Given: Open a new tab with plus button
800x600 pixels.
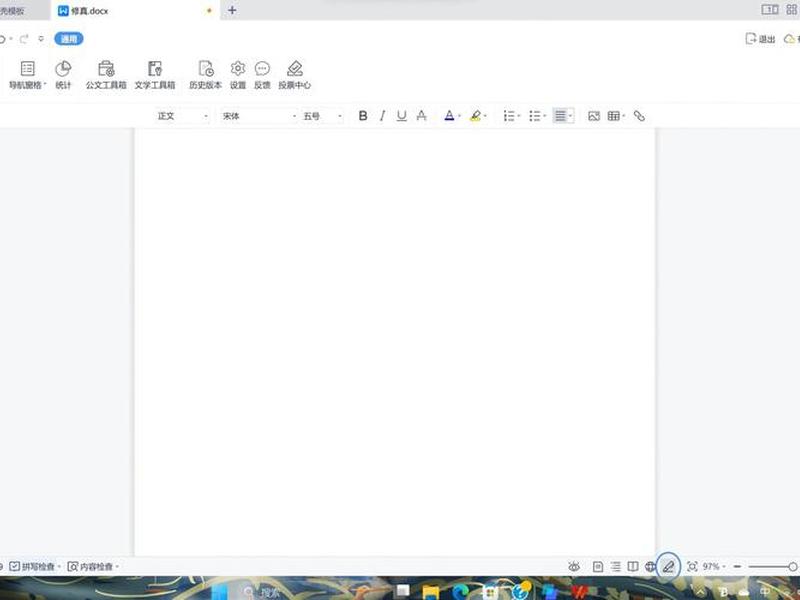Looking at the screenshot, I should pos(232,10).
